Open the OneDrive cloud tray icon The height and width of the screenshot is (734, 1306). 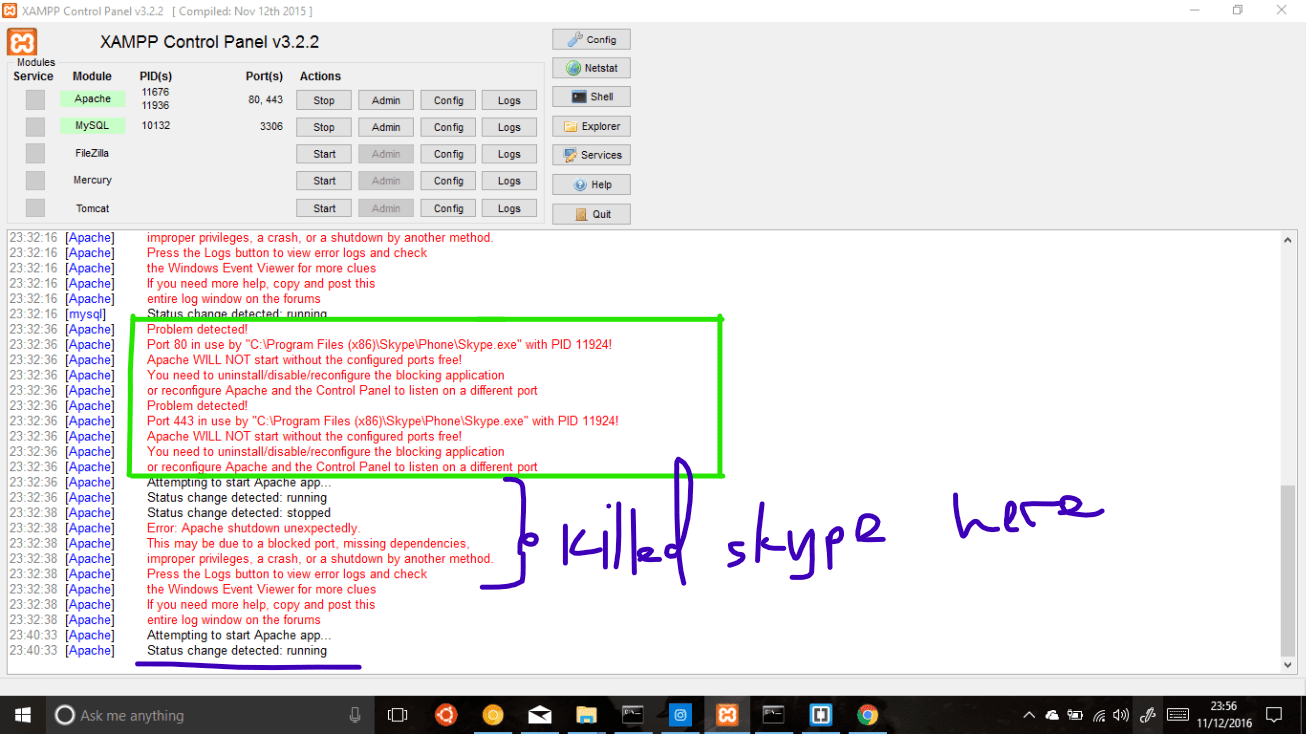pyautogui.click(x=1052, y=715)
